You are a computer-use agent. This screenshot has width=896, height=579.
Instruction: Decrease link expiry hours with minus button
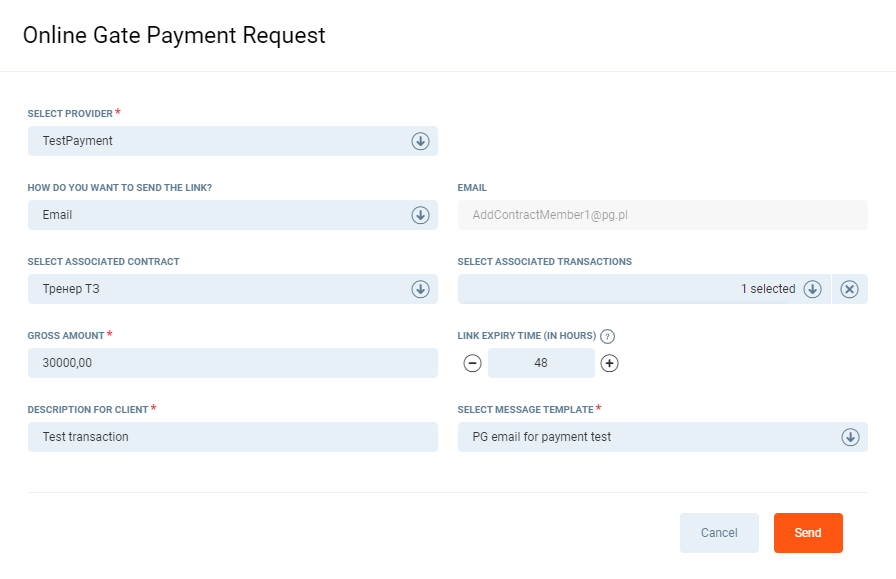point(473,363)
